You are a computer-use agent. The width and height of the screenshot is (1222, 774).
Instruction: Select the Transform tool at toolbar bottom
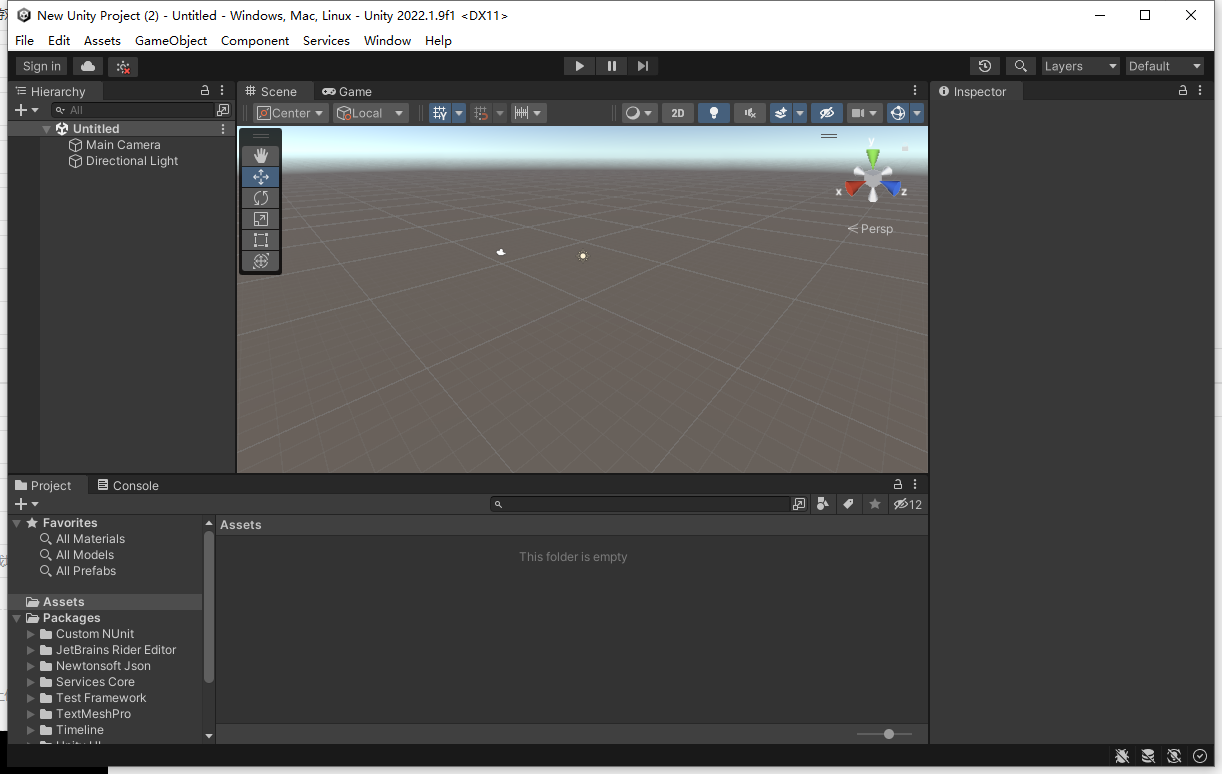(260, 261)
